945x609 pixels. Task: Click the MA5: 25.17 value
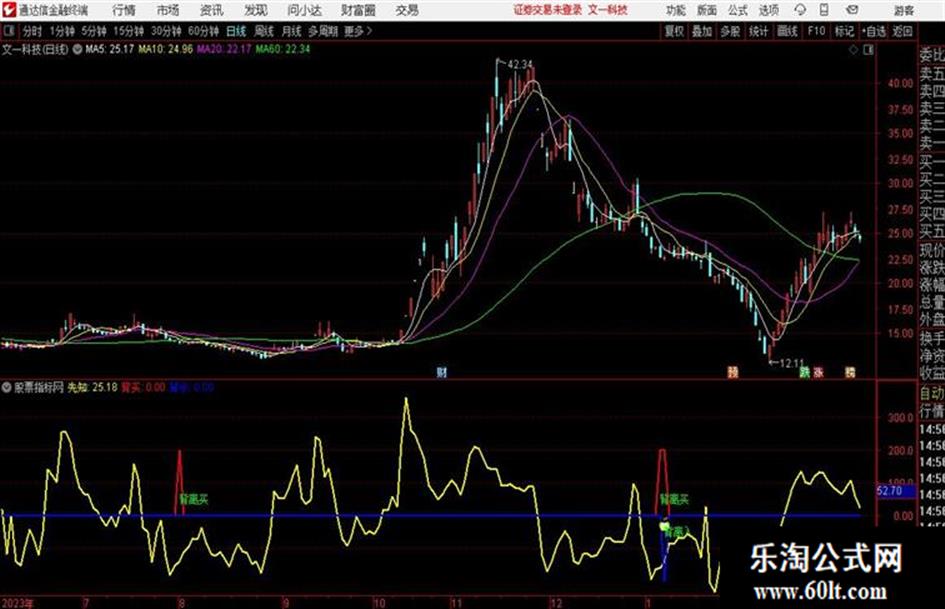coord(110,49)
